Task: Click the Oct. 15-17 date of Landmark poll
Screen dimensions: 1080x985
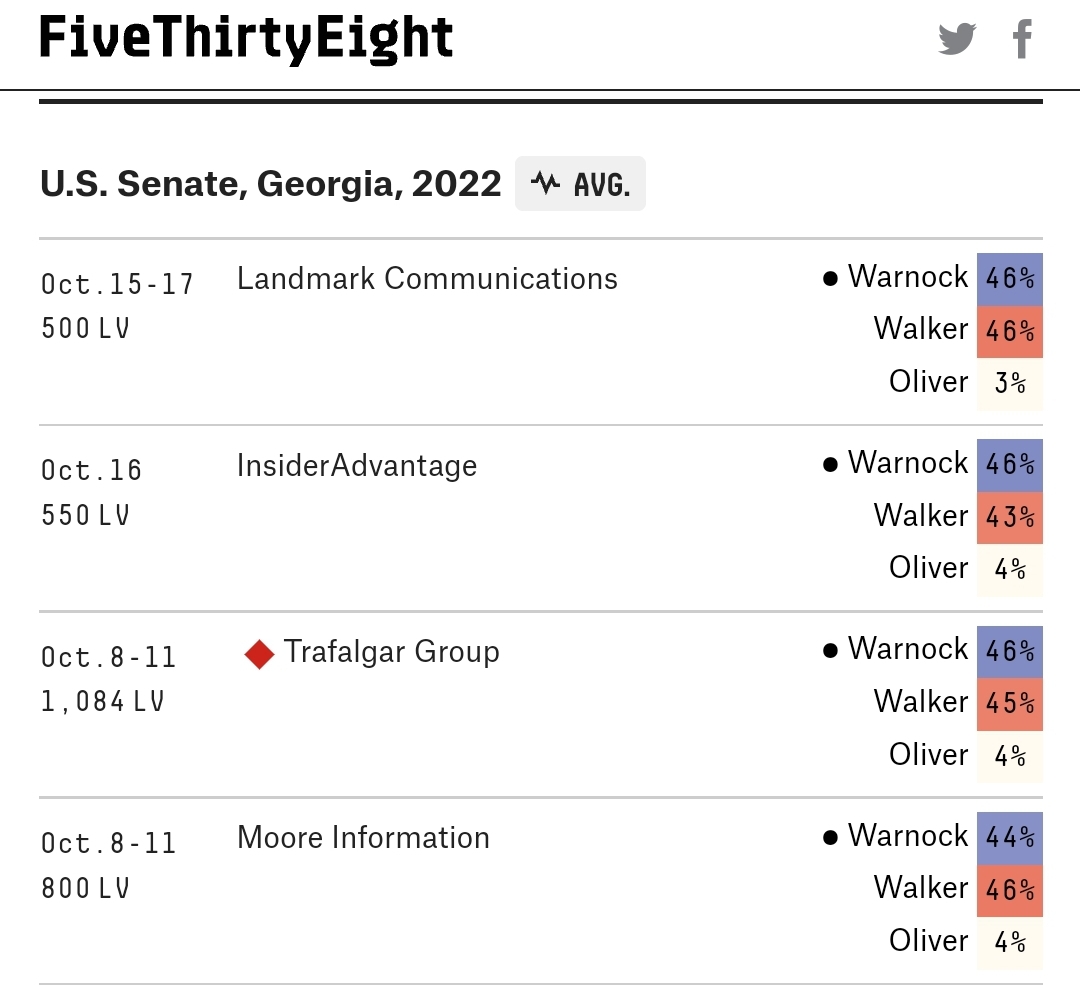Action: 118,284
